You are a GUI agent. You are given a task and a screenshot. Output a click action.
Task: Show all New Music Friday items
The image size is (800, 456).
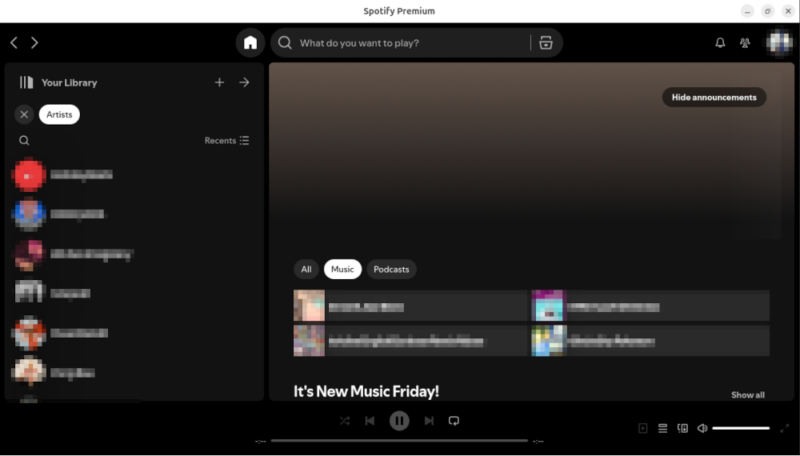click(747, 395)
